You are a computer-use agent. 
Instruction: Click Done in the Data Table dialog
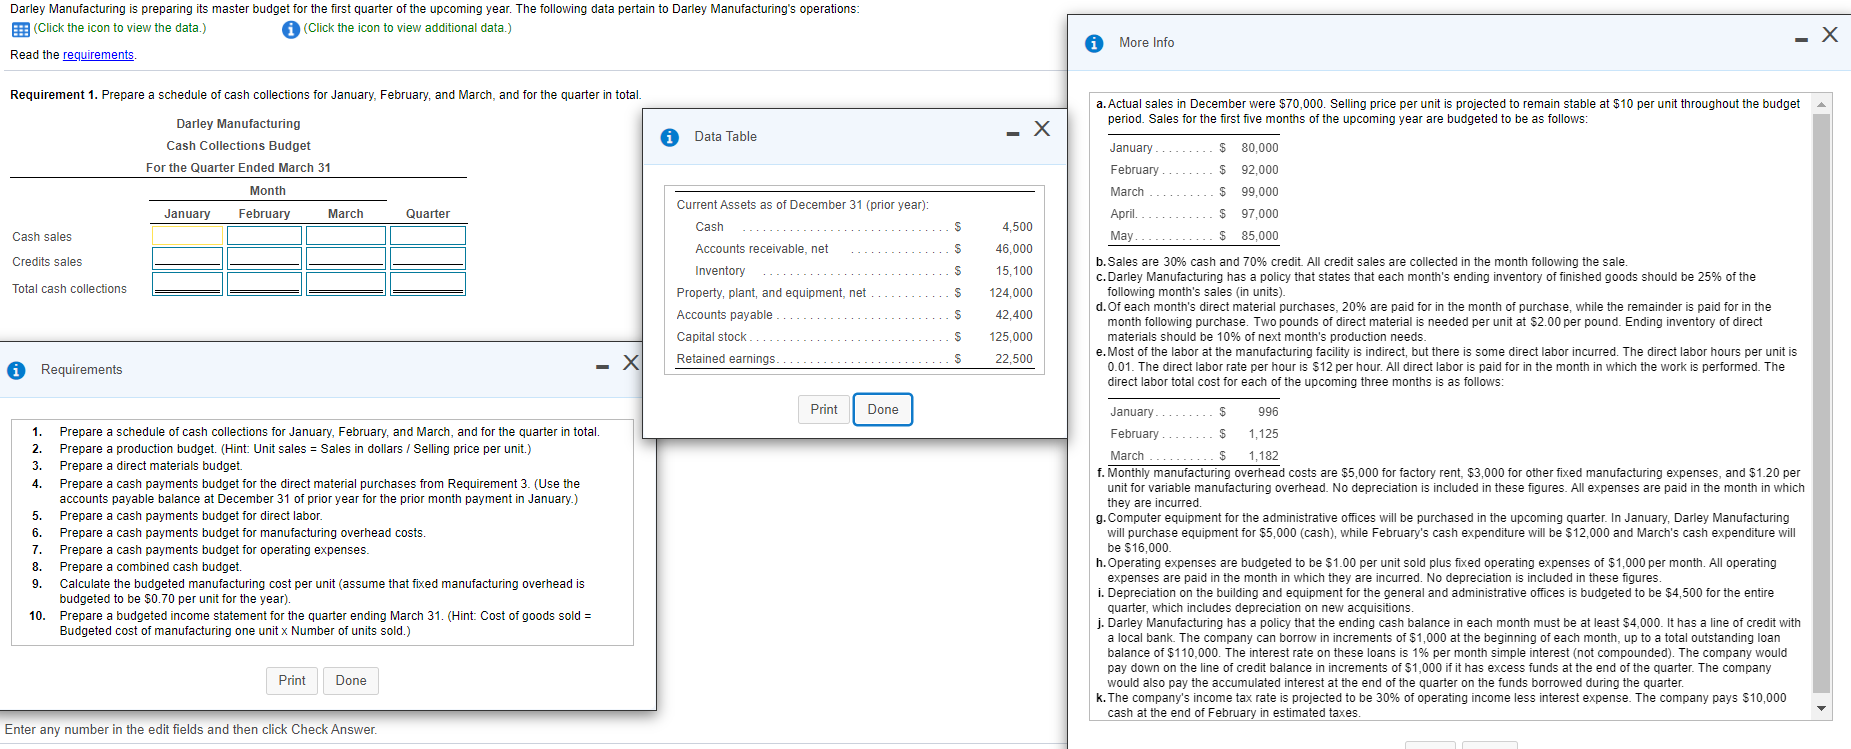[x=883, y=409]
